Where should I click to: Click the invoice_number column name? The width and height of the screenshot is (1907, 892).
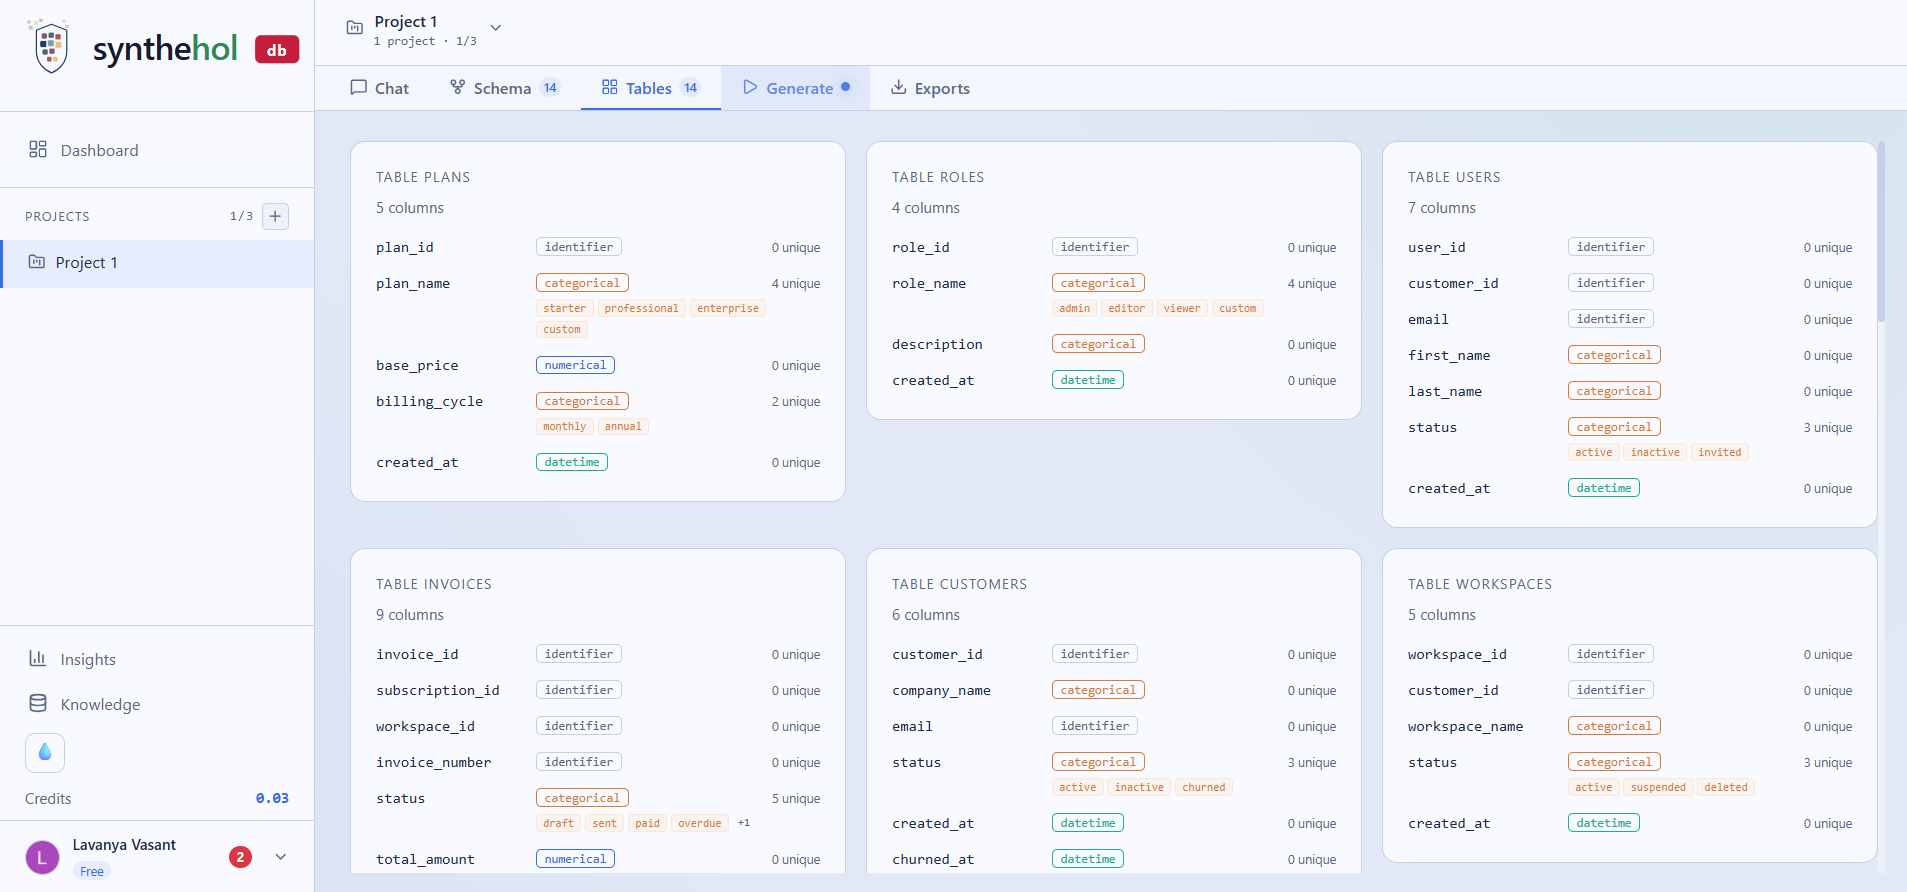pyautogui.click(x=434, y=763)
